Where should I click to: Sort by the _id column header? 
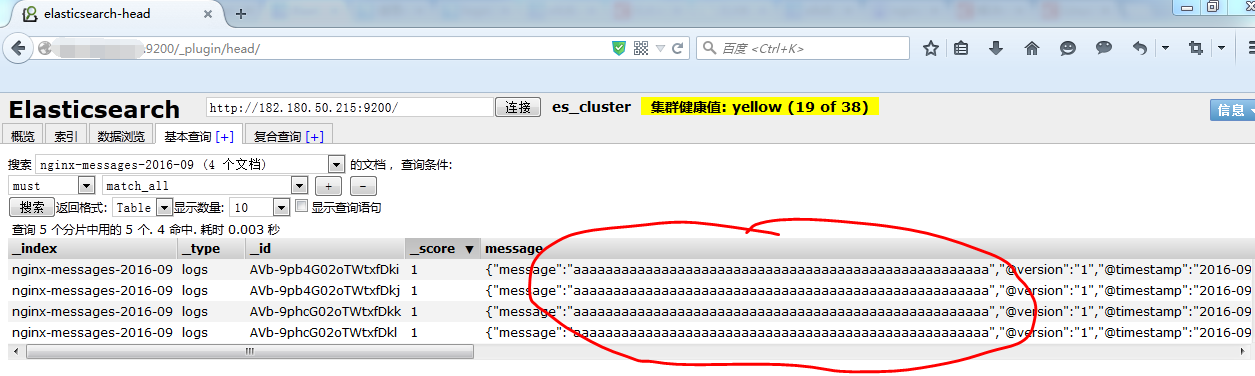(x=325, y=249)
